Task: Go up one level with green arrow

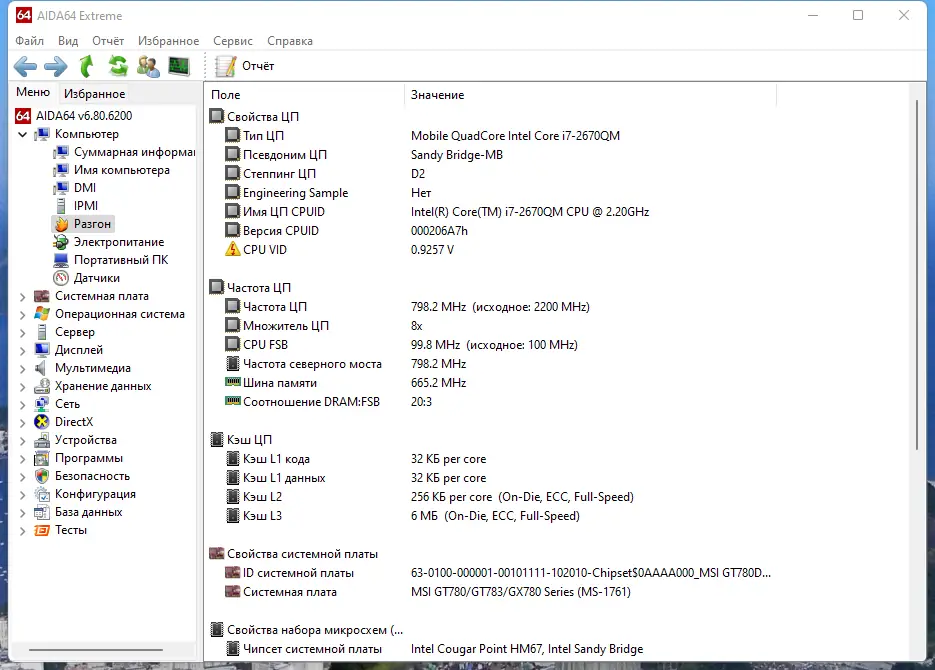Action: pos(87,66)
